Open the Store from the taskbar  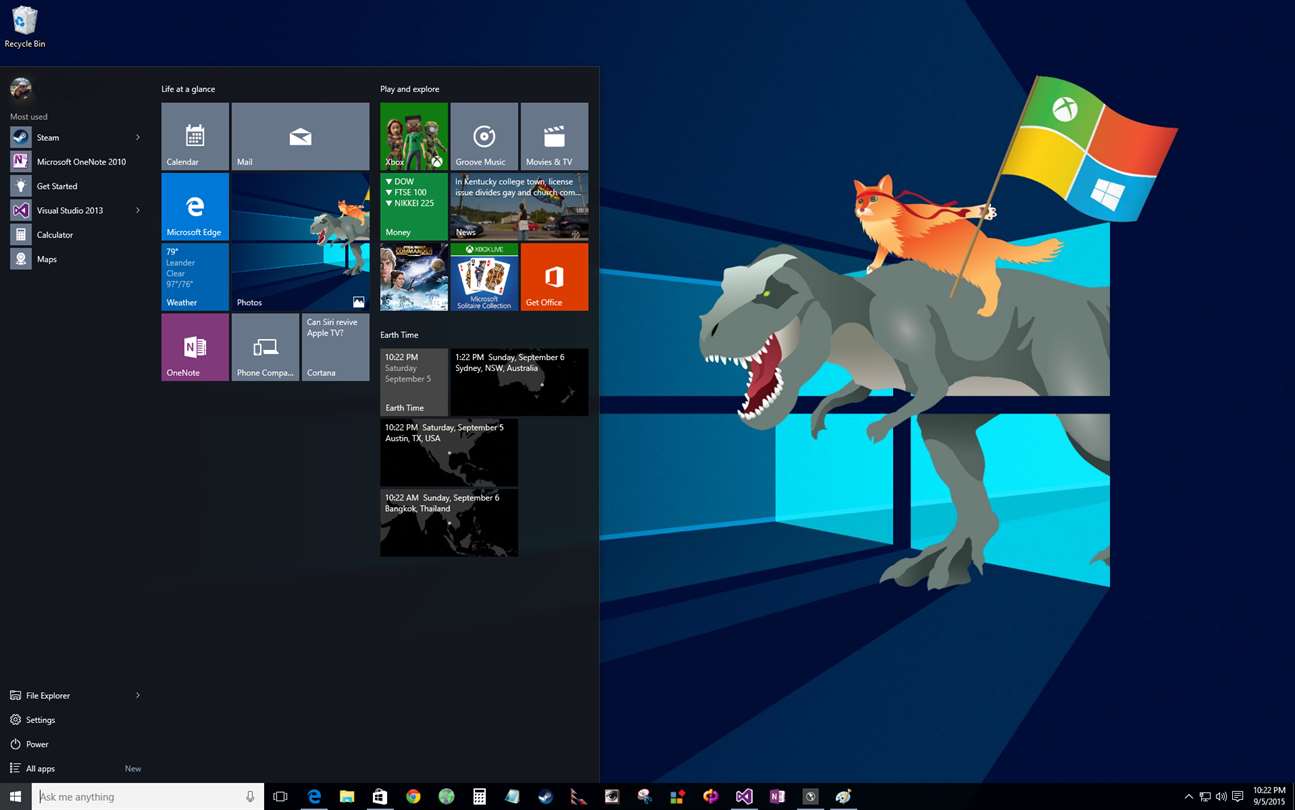(x=380, y=797)
